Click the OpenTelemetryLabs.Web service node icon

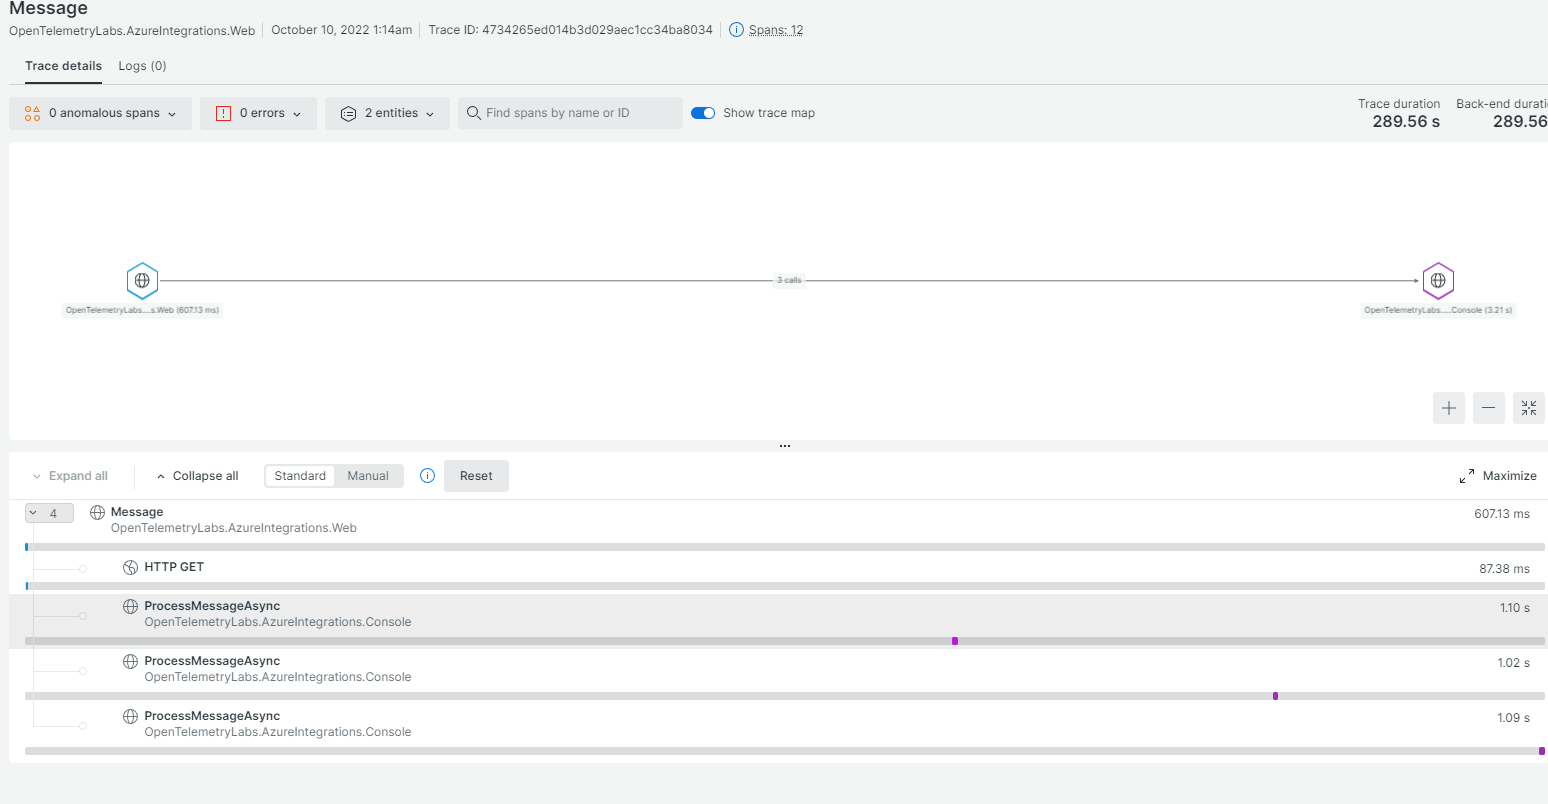(142, 280)
